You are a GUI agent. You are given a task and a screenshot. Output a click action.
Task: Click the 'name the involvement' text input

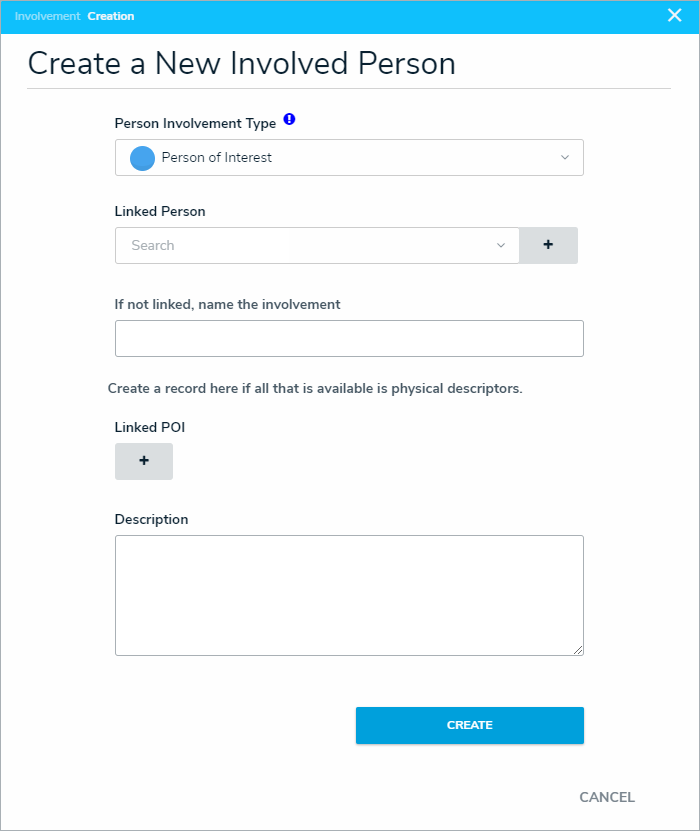tap(349, 339)
